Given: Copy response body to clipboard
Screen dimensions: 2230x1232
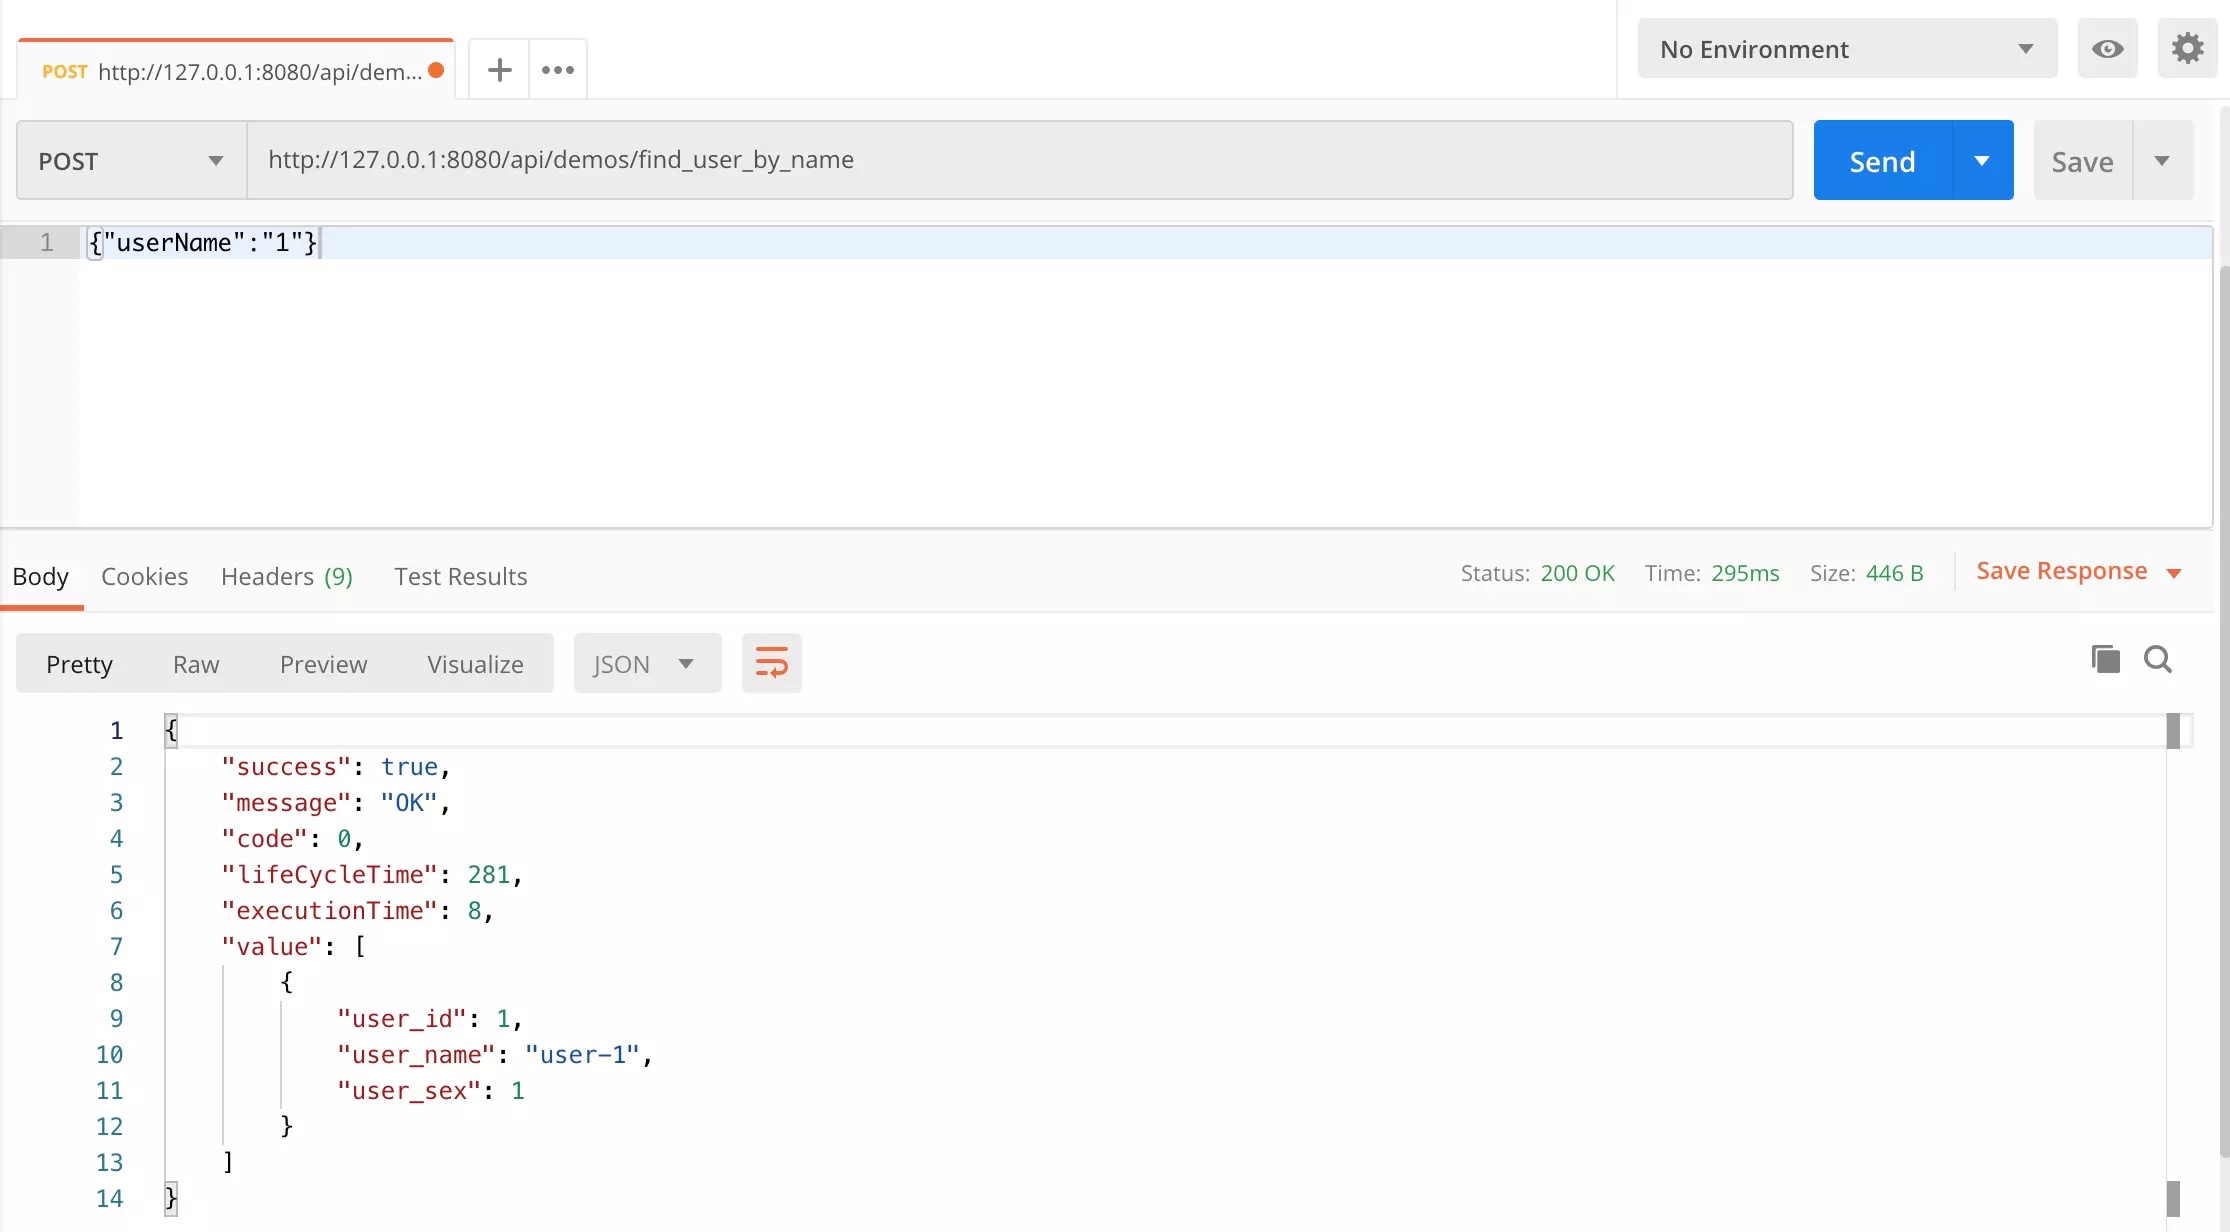Looking at the screenshot, I should tap(2105, 659).
